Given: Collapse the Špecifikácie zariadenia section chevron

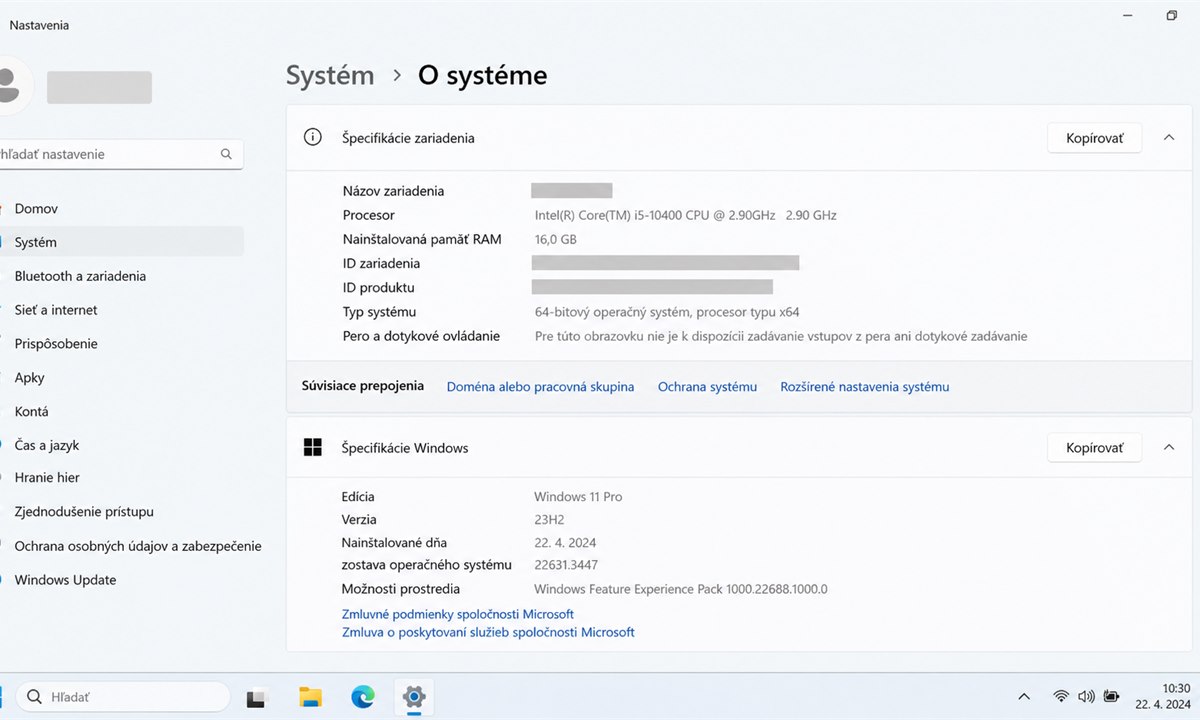Looking at the screenshot, I should 1169,137.
